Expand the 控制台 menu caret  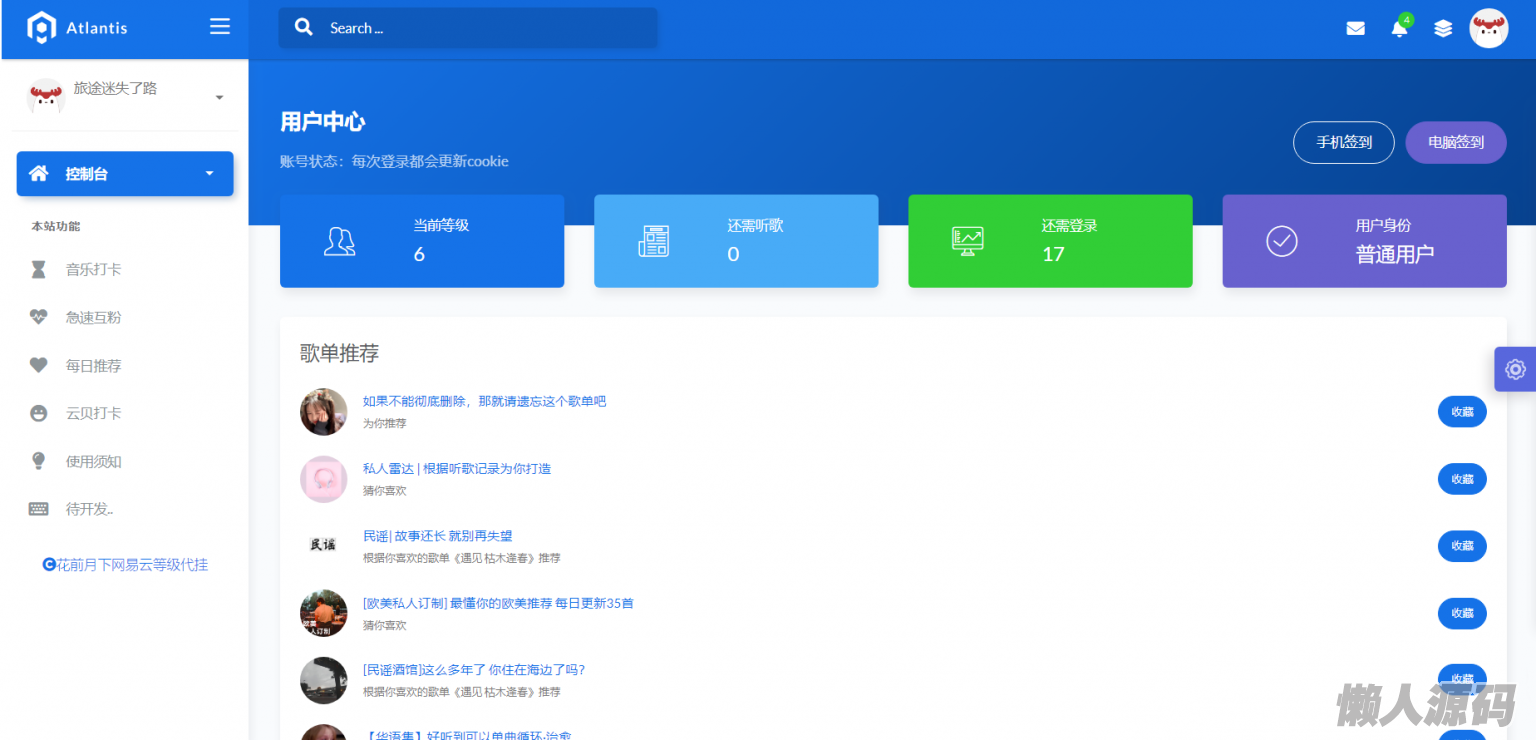[209, 174]
